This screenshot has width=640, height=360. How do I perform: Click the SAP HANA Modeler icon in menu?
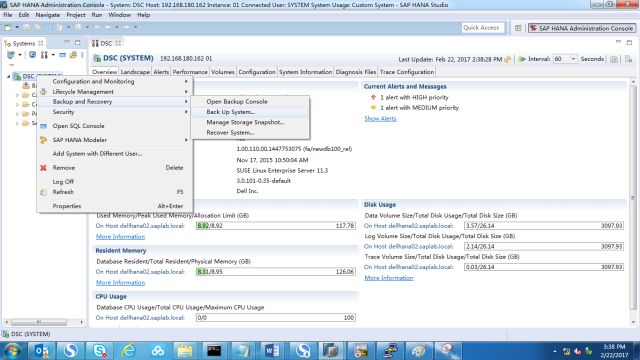[x=43, y=140]
